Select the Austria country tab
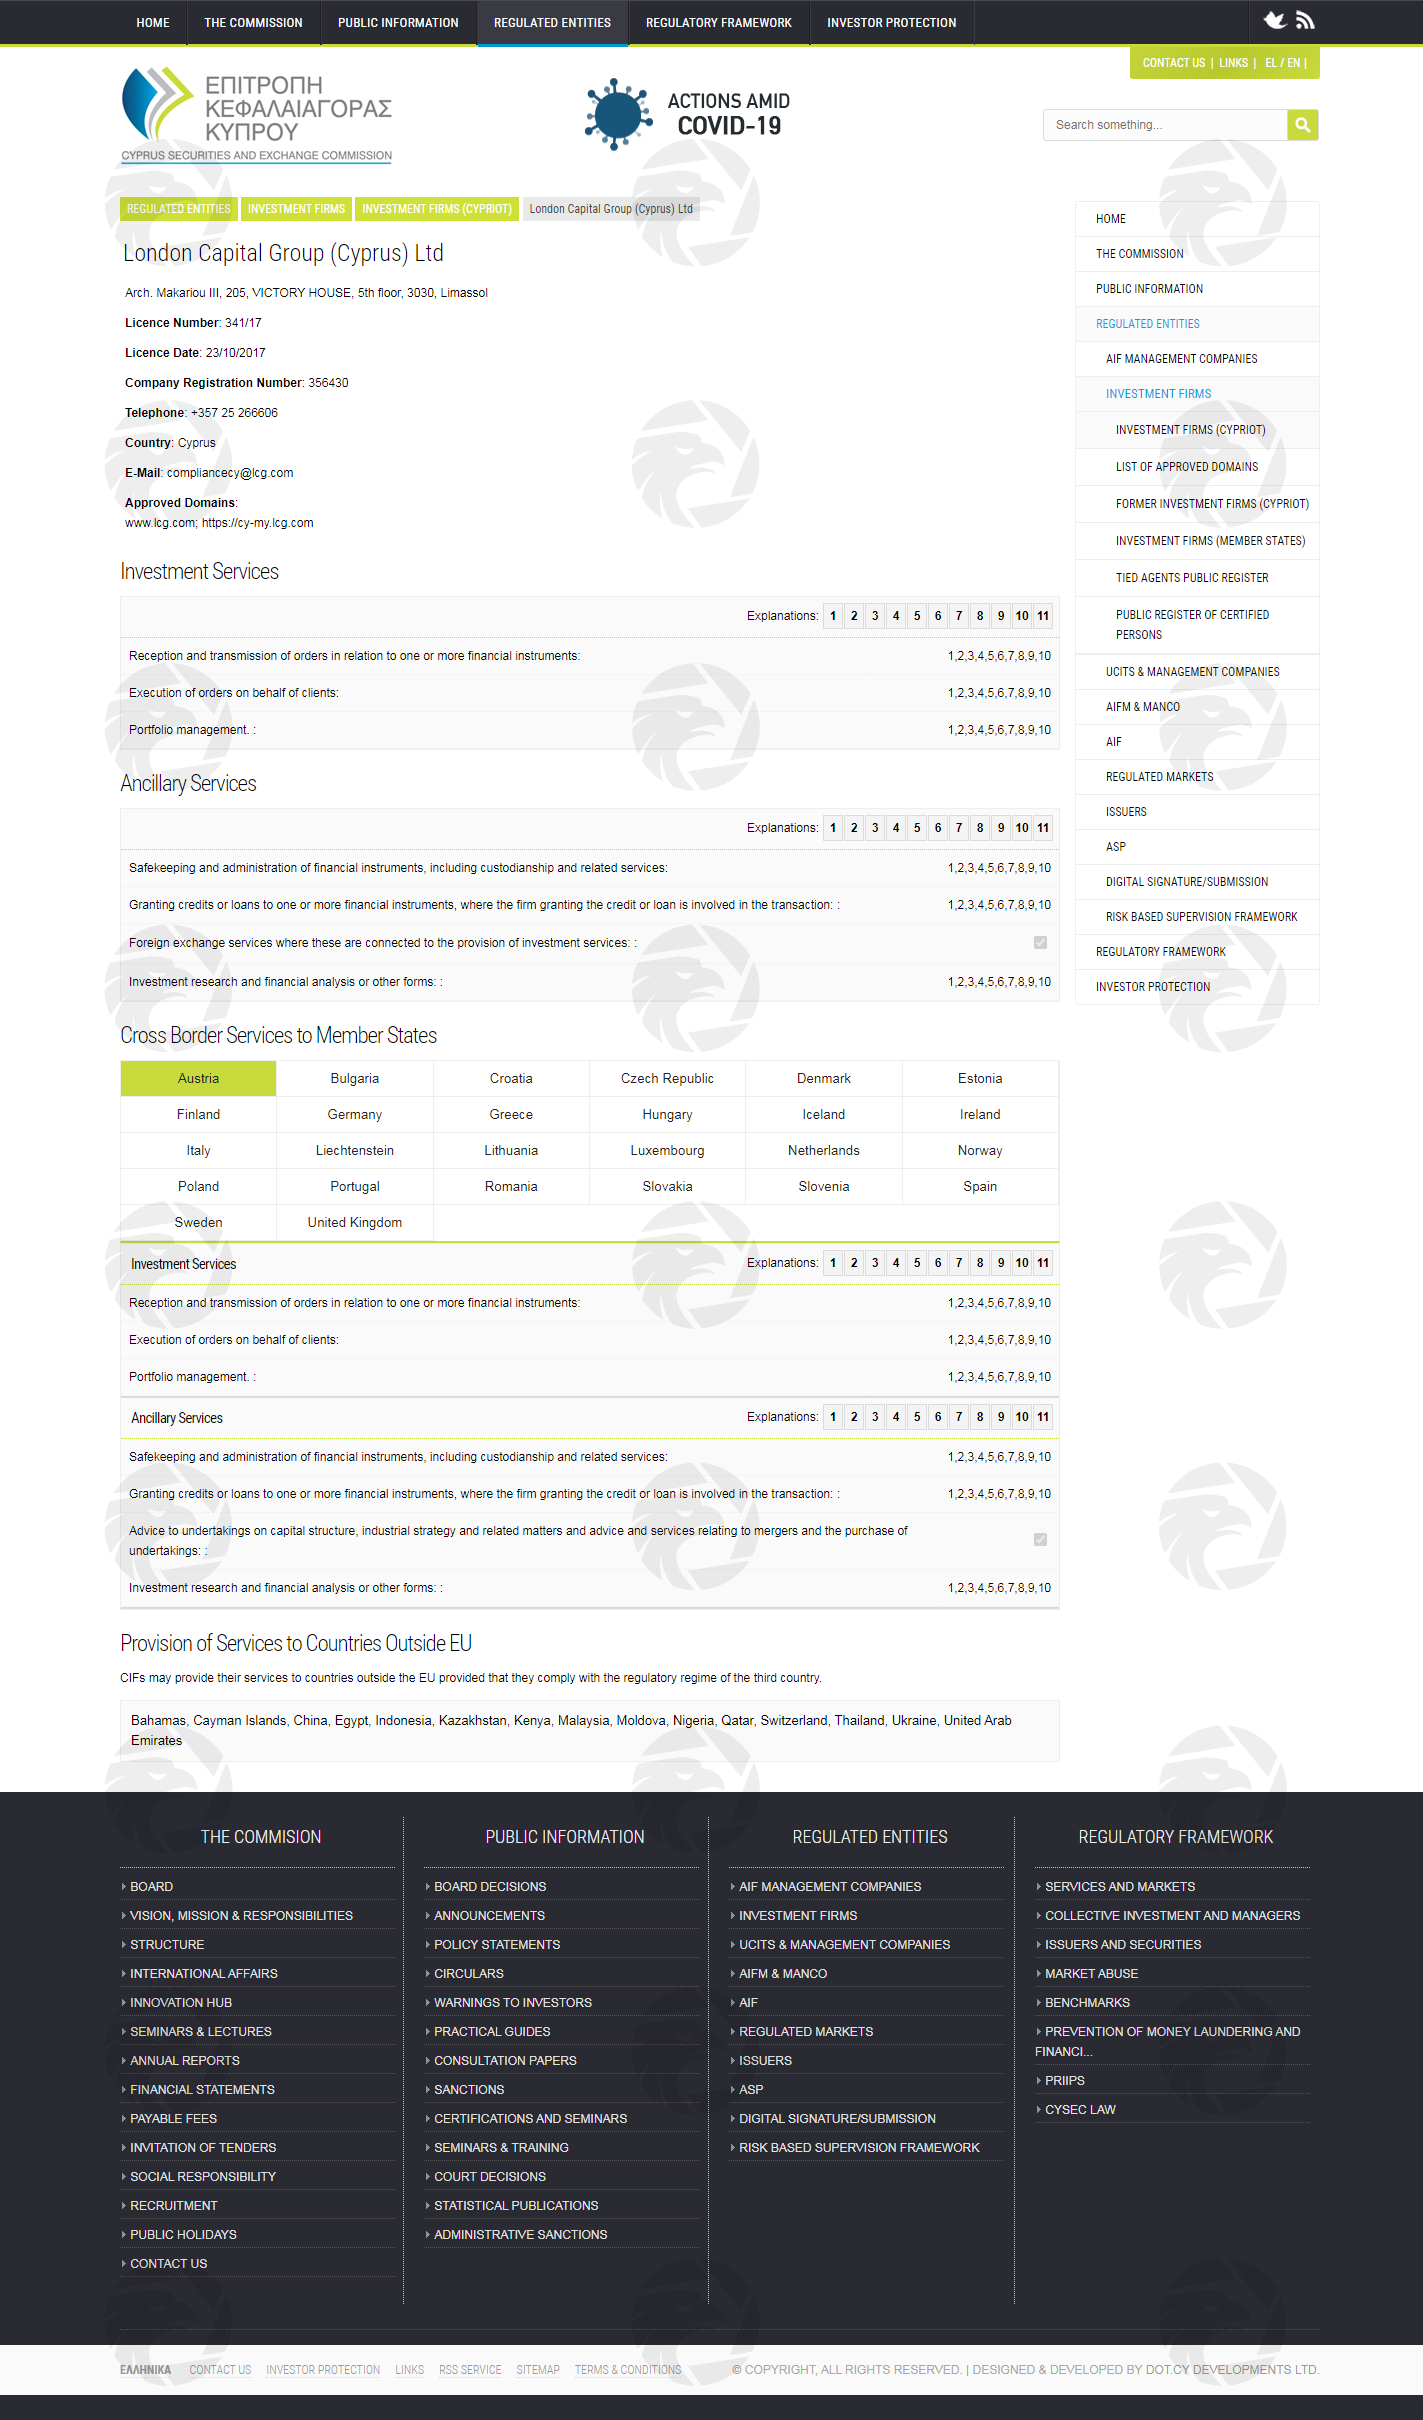Viewport: 1423px width, 2420px height. point(198,1078)
